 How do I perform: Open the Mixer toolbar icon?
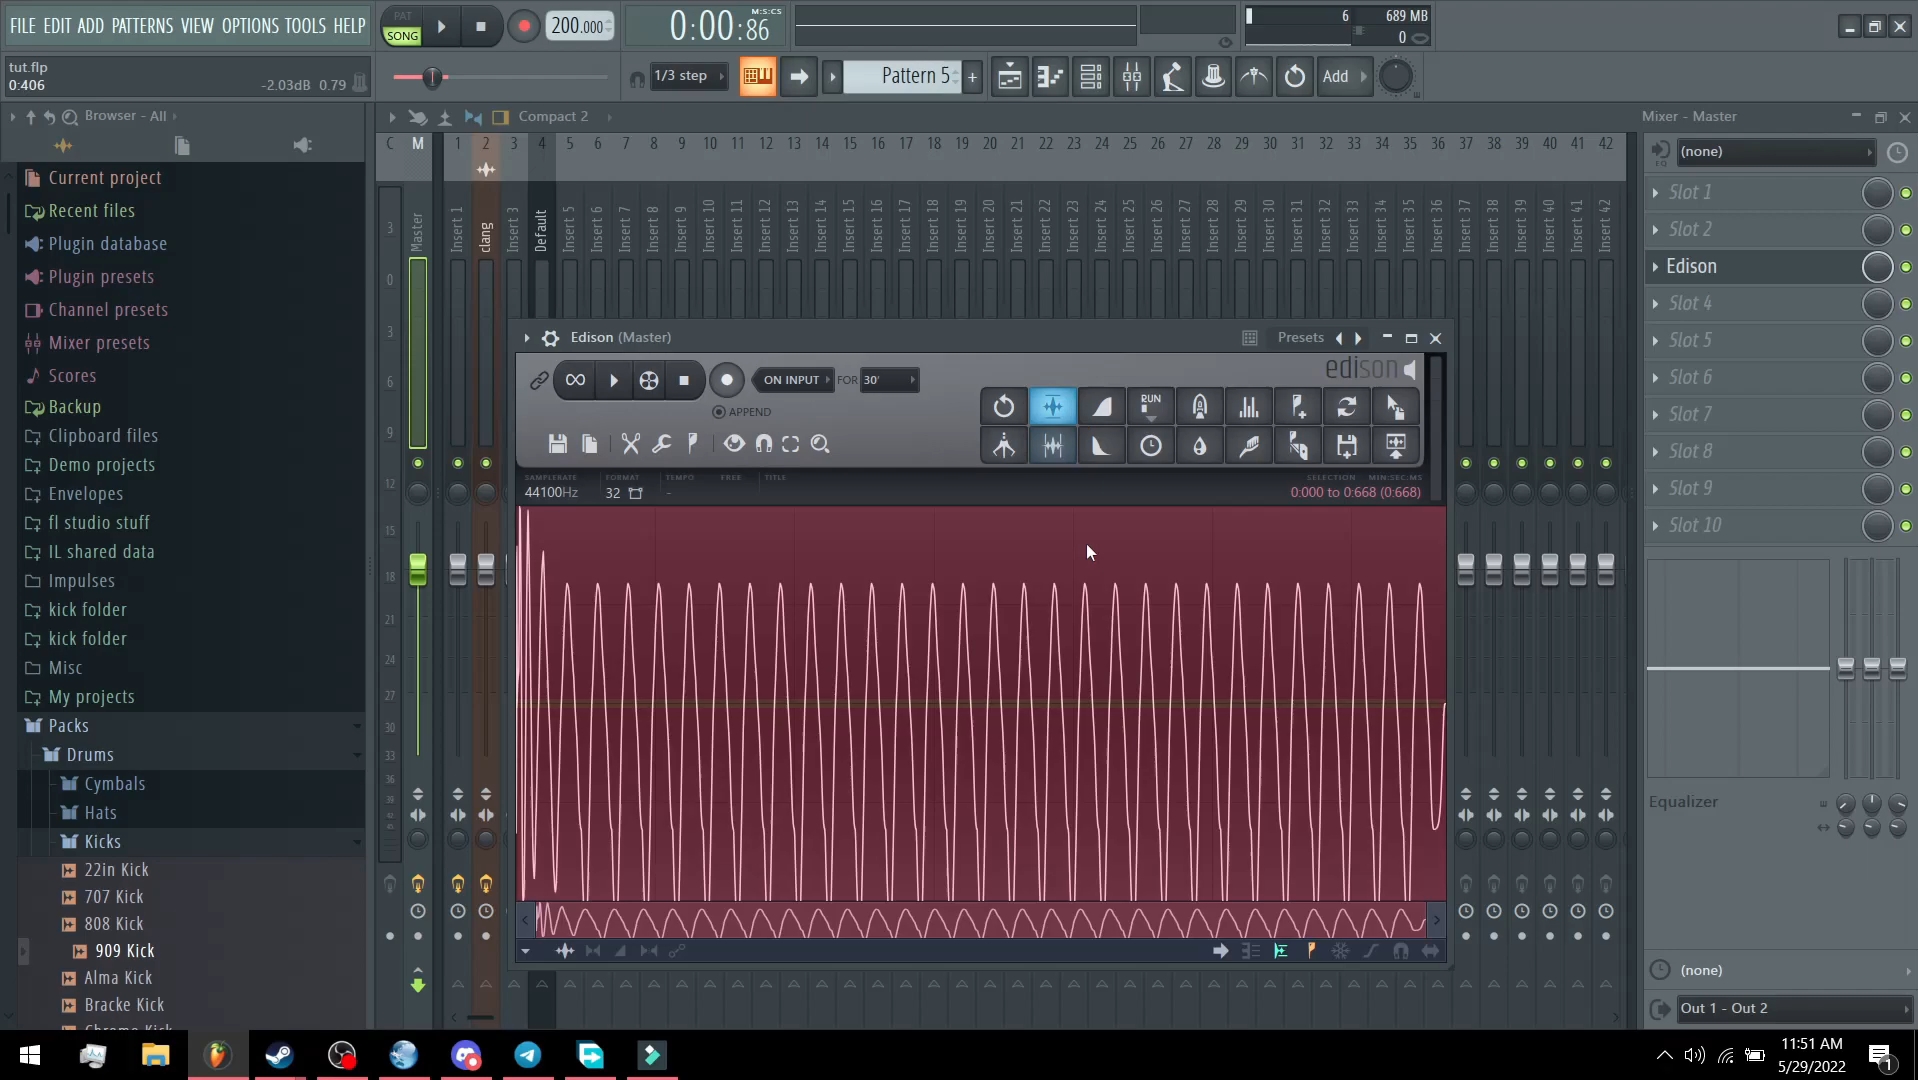1132,77
